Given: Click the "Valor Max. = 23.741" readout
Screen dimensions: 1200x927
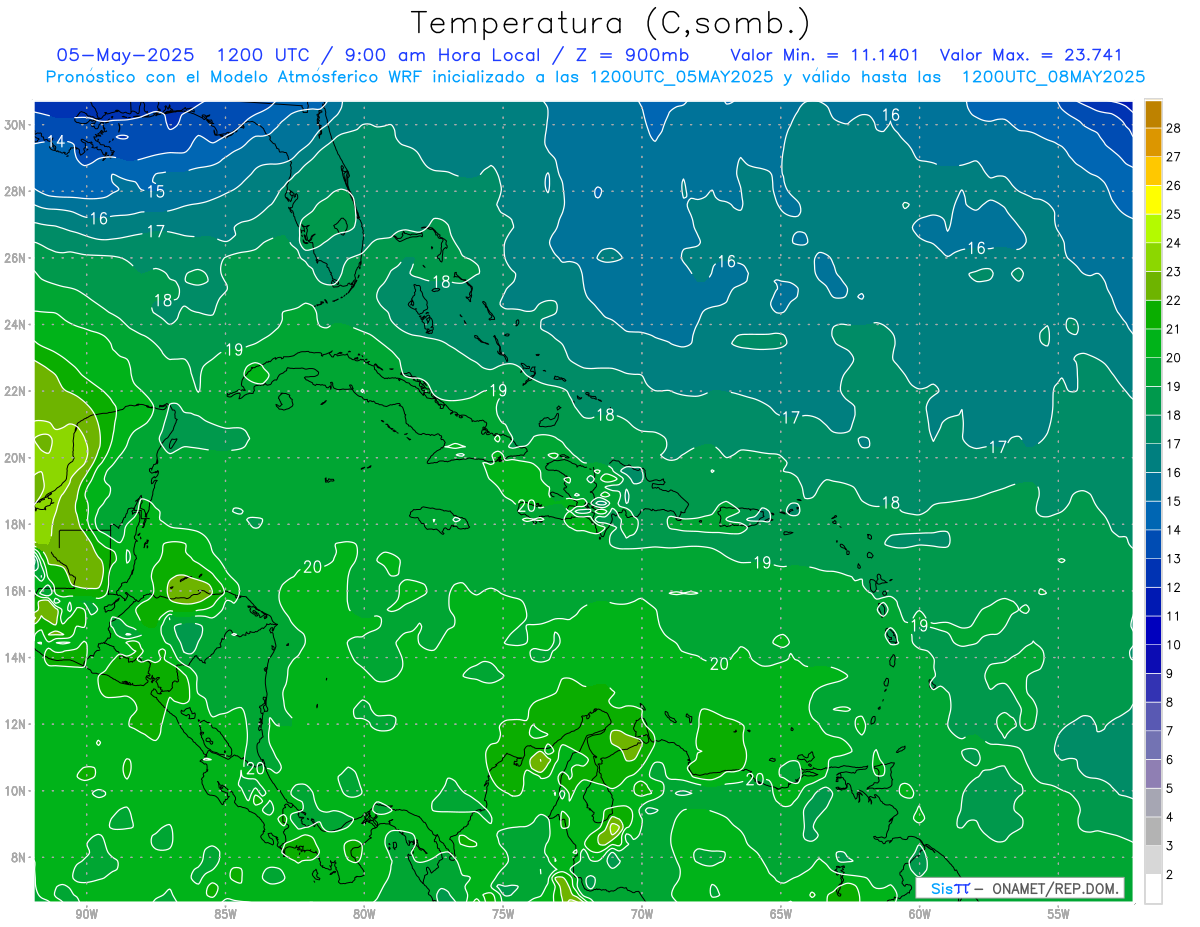Looking at the screenshot, I should pyautogui.click(x=1031, y=55).
